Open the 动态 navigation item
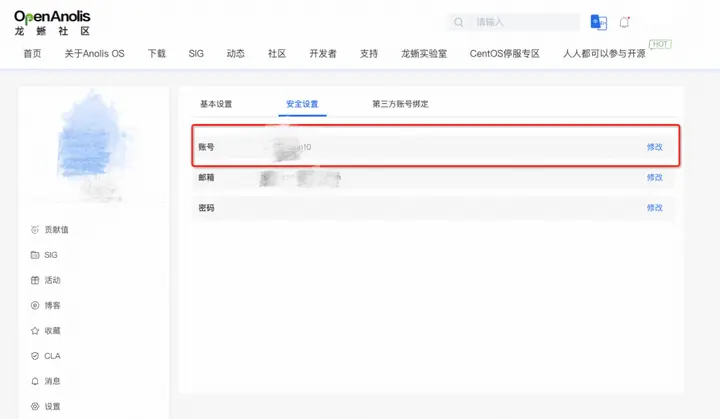720x419 pixels. coord(236,54)
